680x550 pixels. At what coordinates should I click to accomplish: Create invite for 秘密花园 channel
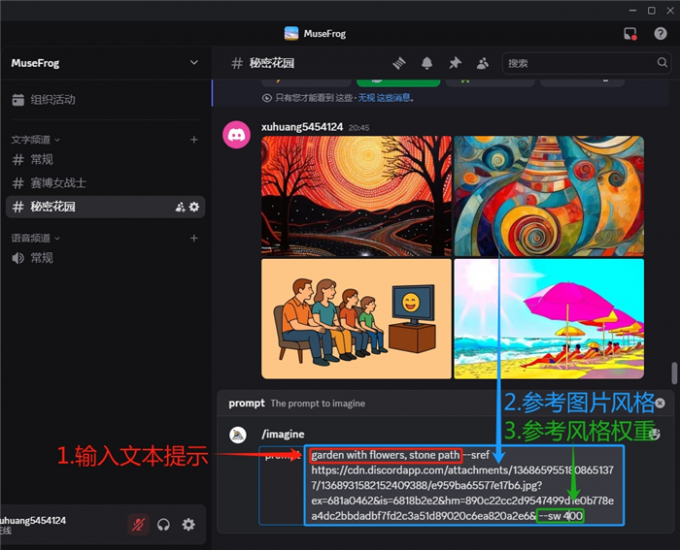point(180,207)
